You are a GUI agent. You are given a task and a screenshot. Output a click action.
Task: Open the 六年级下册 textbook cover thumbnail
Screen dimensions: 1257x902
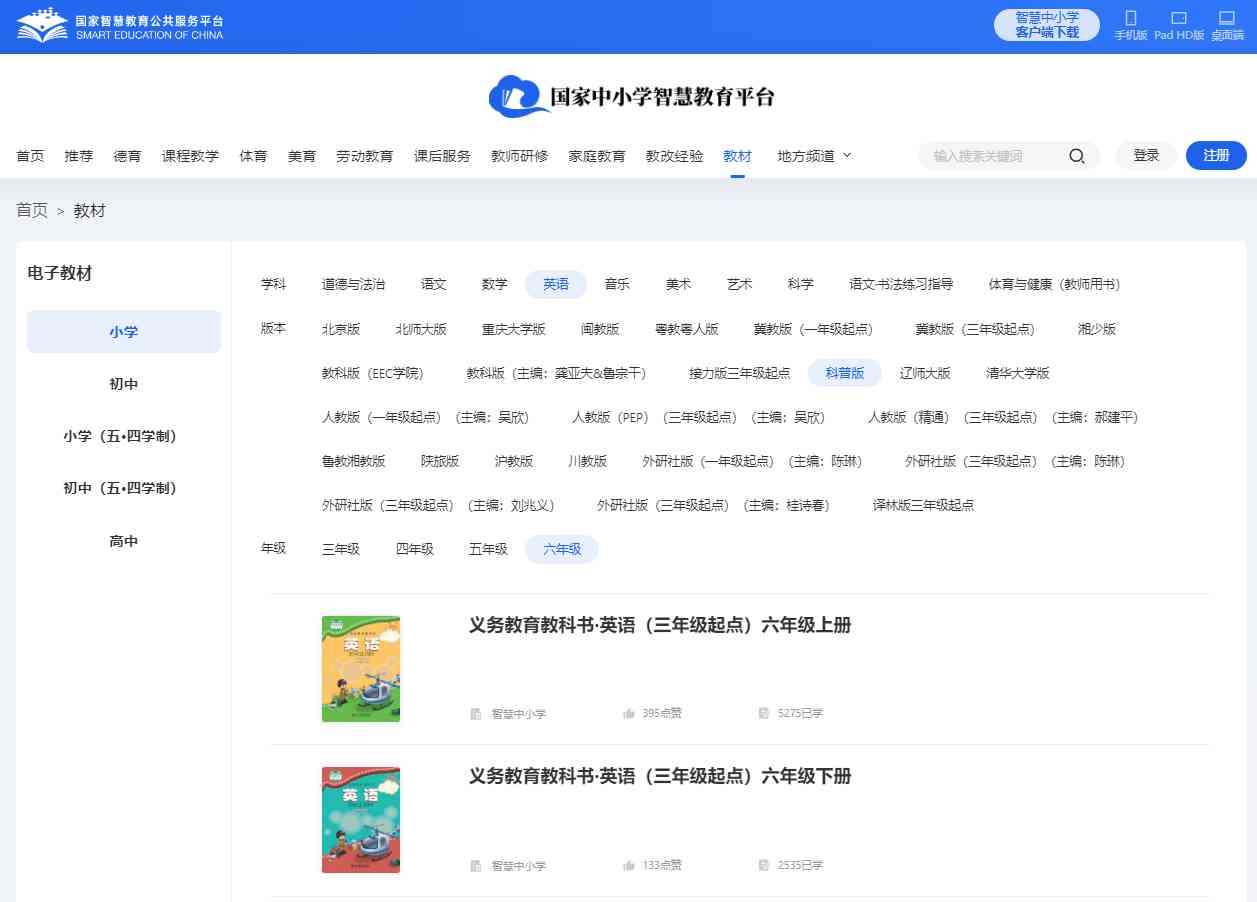(361, 820)
